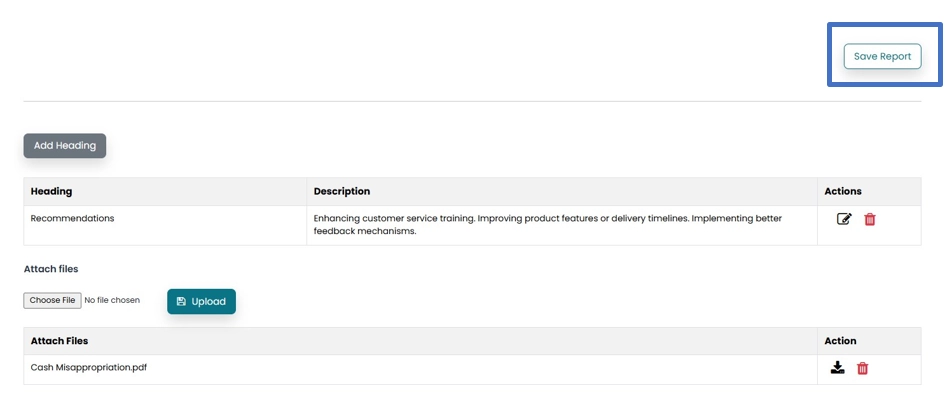This screenshot has width=947, height=400.
Task: Open file picker with Choose File
Action: point(52,300)
